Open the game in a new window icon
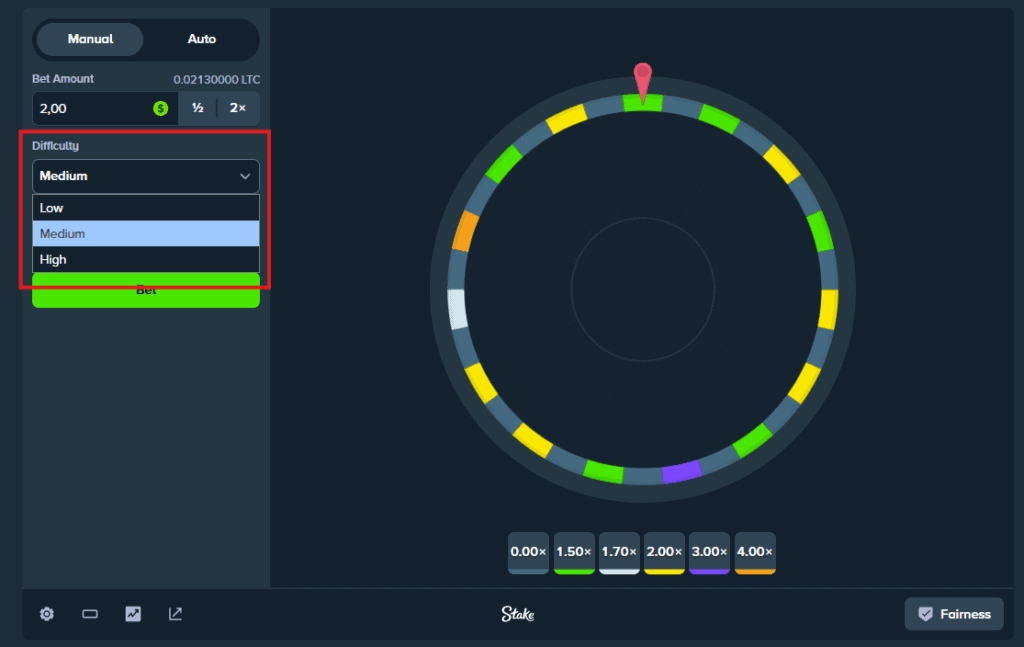The height and width of the screenshot is (647, 1024). click(x=175, y=614)
